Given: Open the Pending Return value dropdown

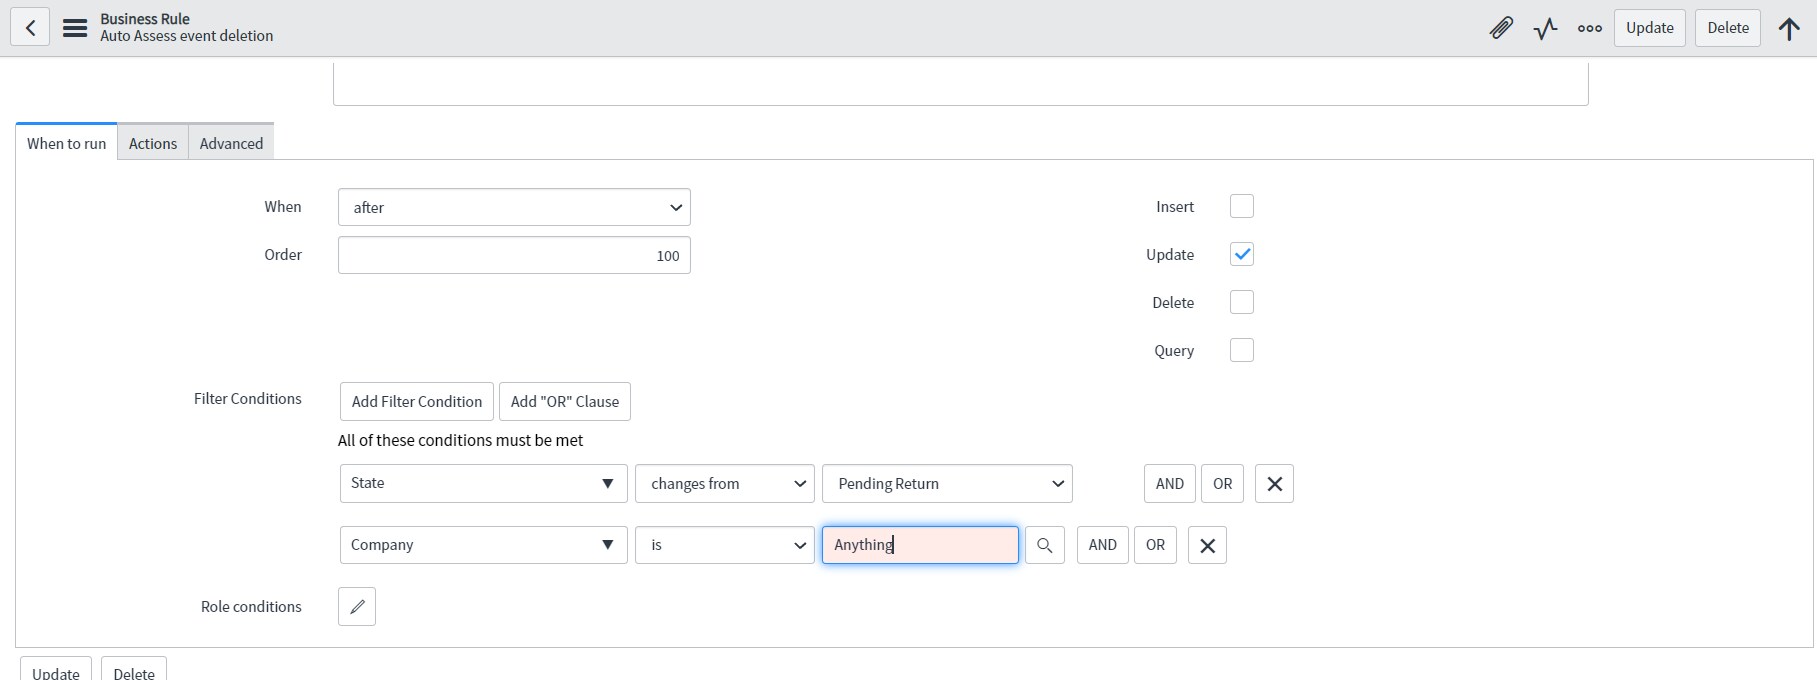Looking at the screenshot, I should pos(947,484).
